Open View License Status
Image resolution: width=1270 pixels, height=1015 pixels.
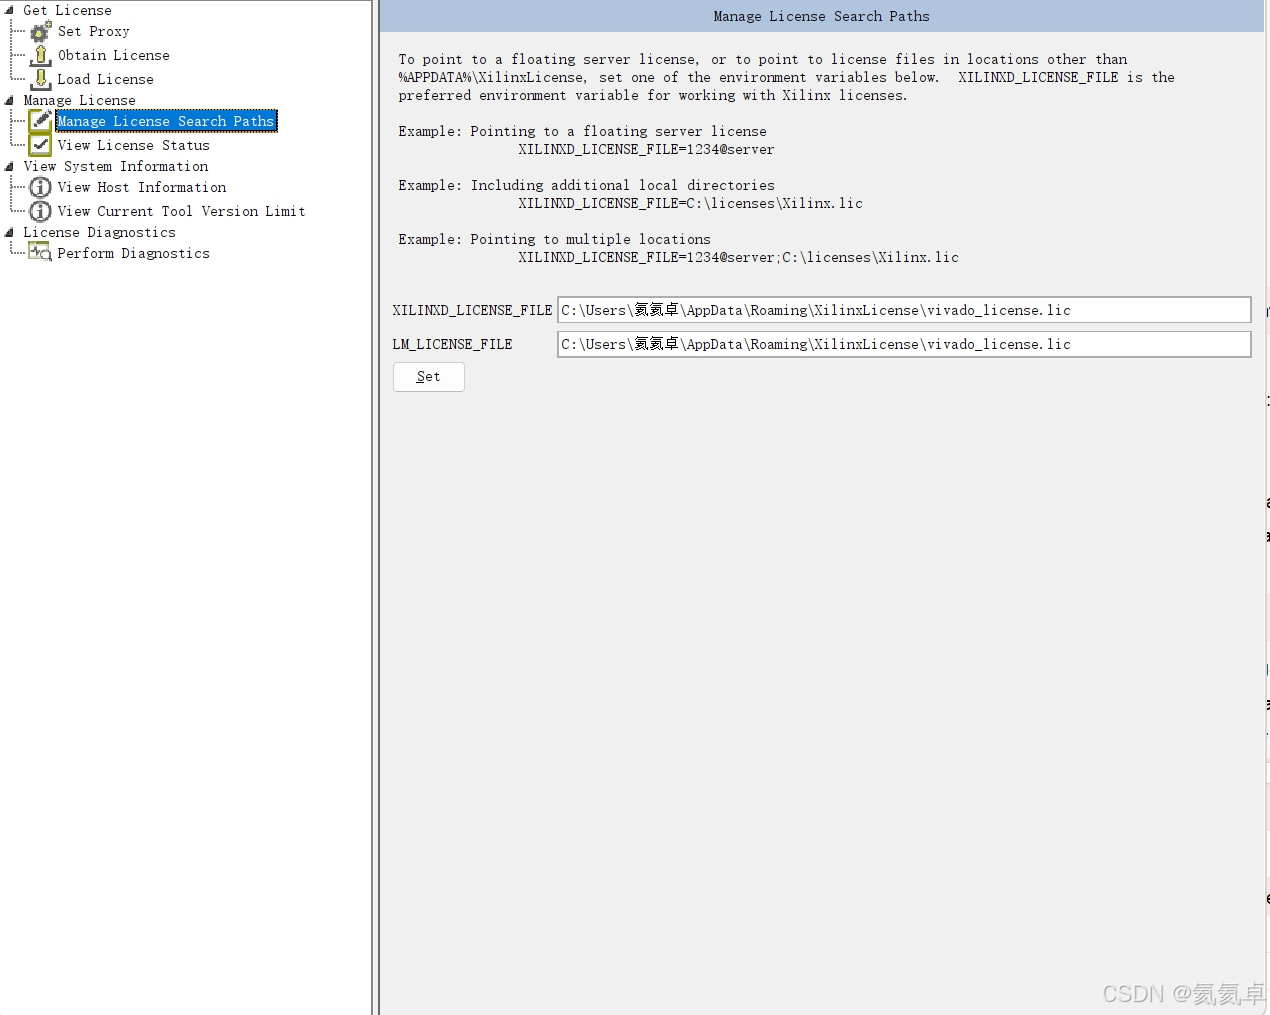(x=134, y=146)
